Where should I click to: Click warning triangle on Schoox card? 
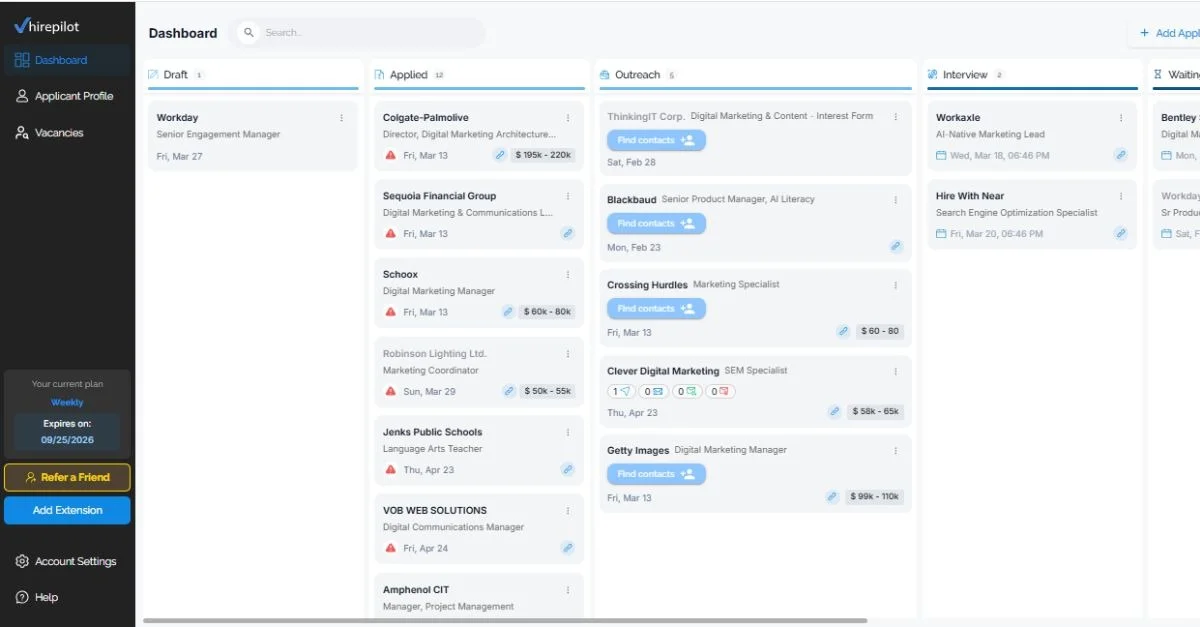[391, 312]
